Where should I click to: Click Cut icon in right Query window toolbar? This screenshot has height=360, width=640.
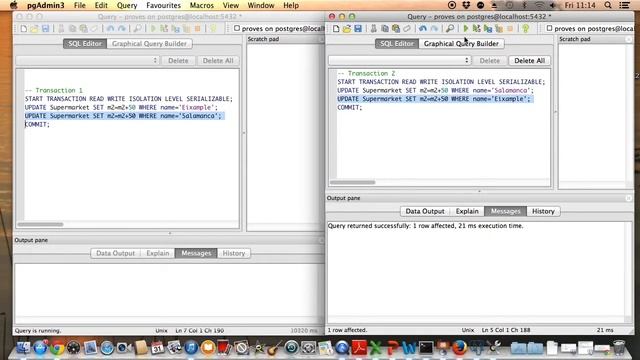coord(373,29)
